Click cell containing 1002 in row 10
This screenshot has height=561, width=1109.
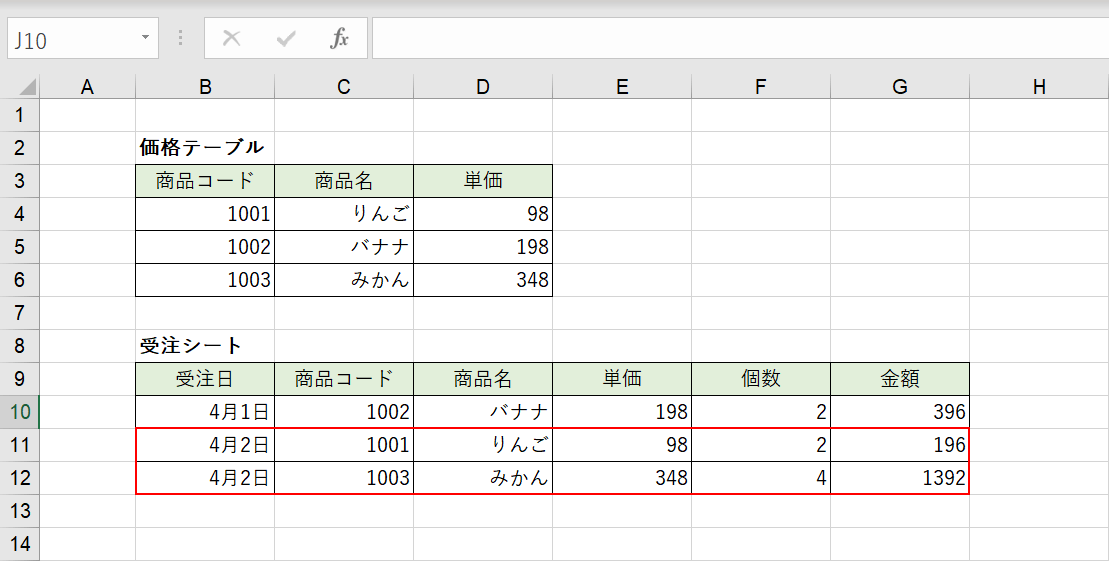[344, 412]
